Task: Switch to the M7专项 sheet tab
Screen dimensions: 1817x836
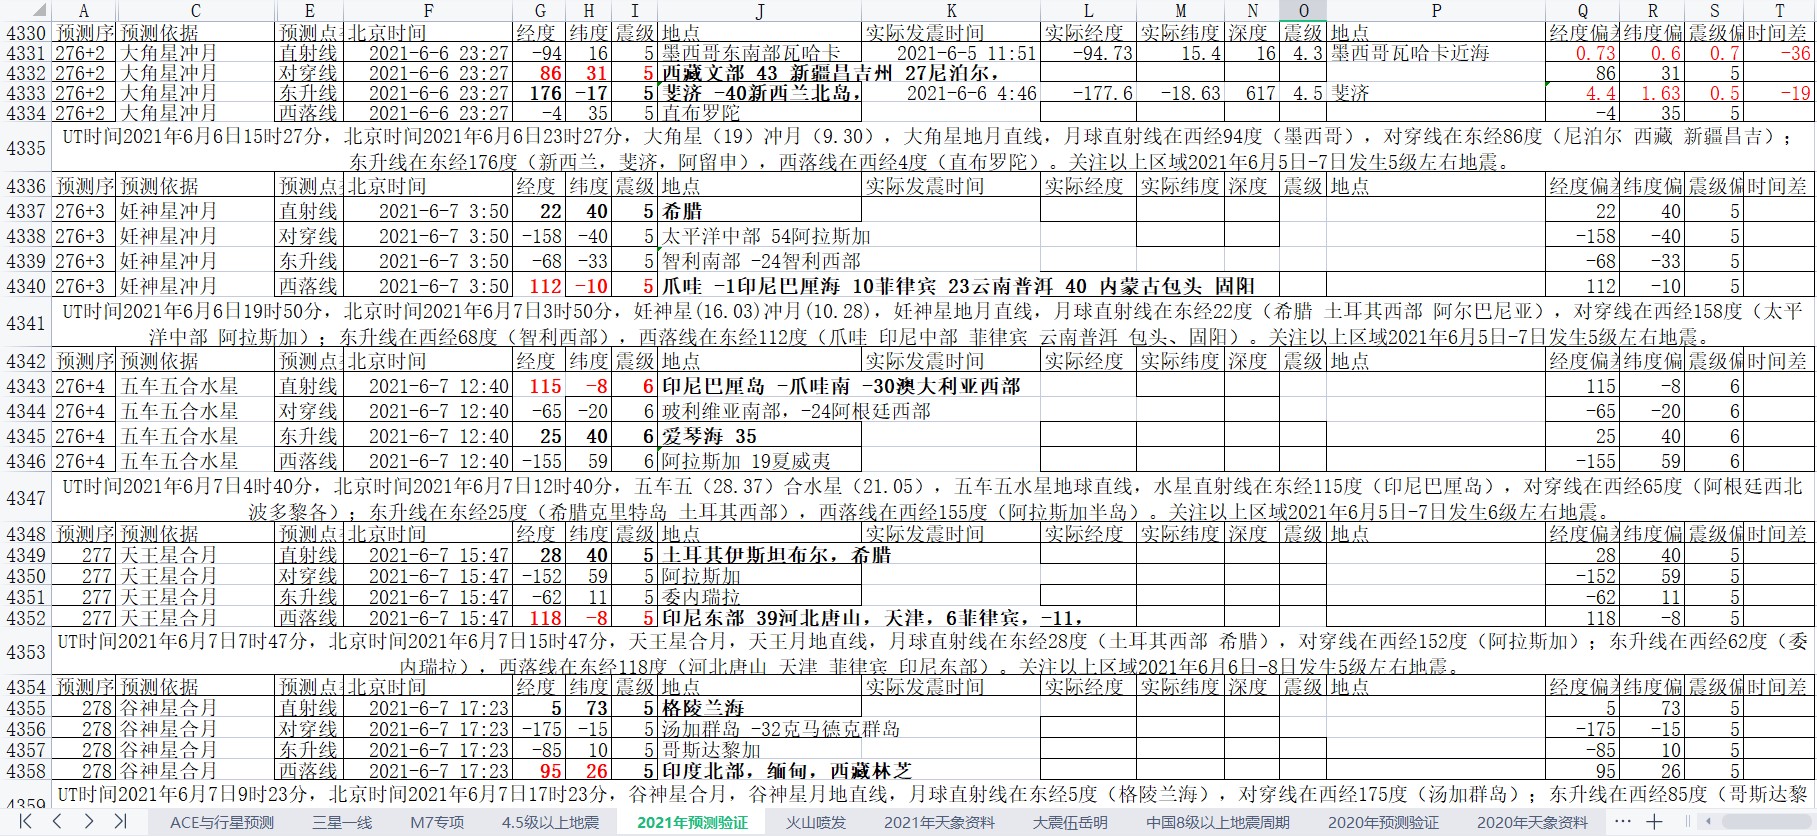Action: pos(437,822)
